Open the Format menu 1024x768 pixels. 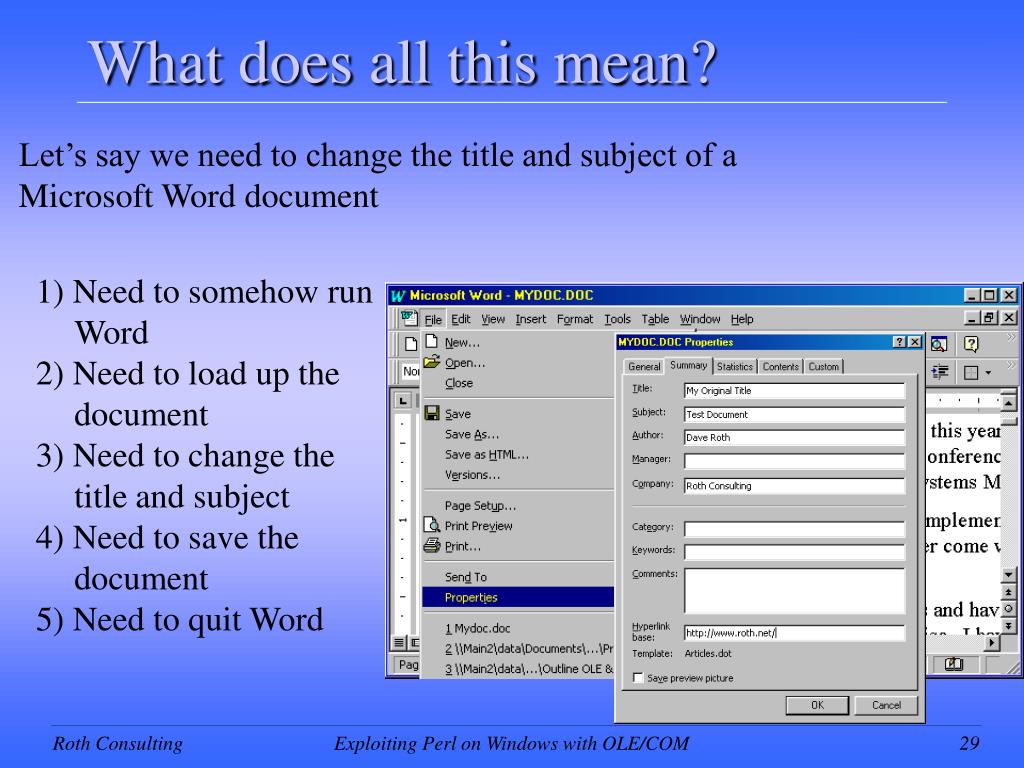575,319
